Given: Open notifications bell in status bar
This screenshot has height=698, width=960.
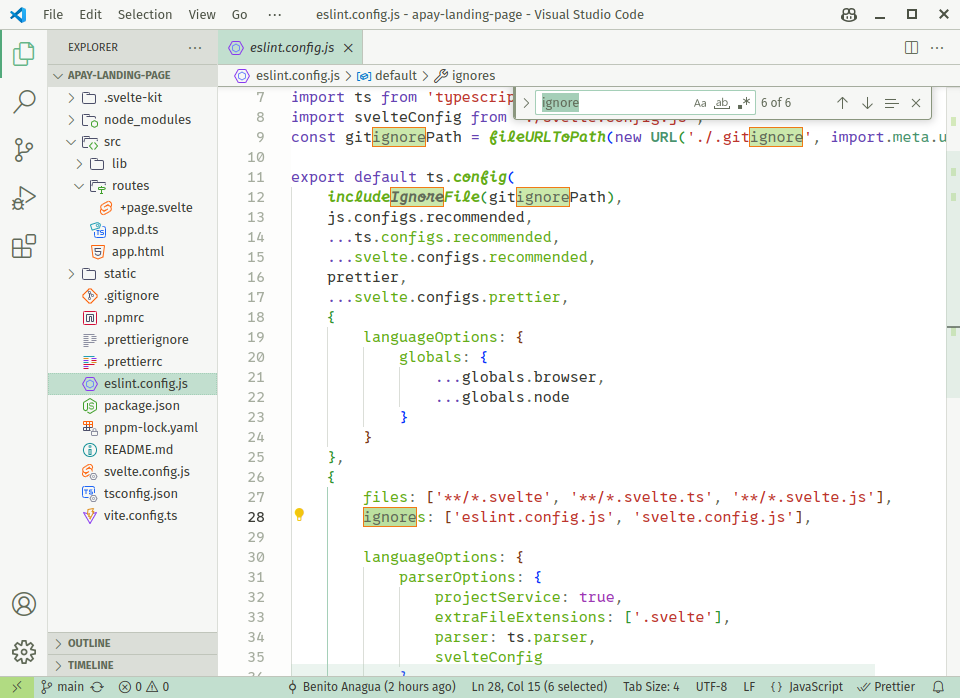Looking at the screenshot, I should click(938, 687).
